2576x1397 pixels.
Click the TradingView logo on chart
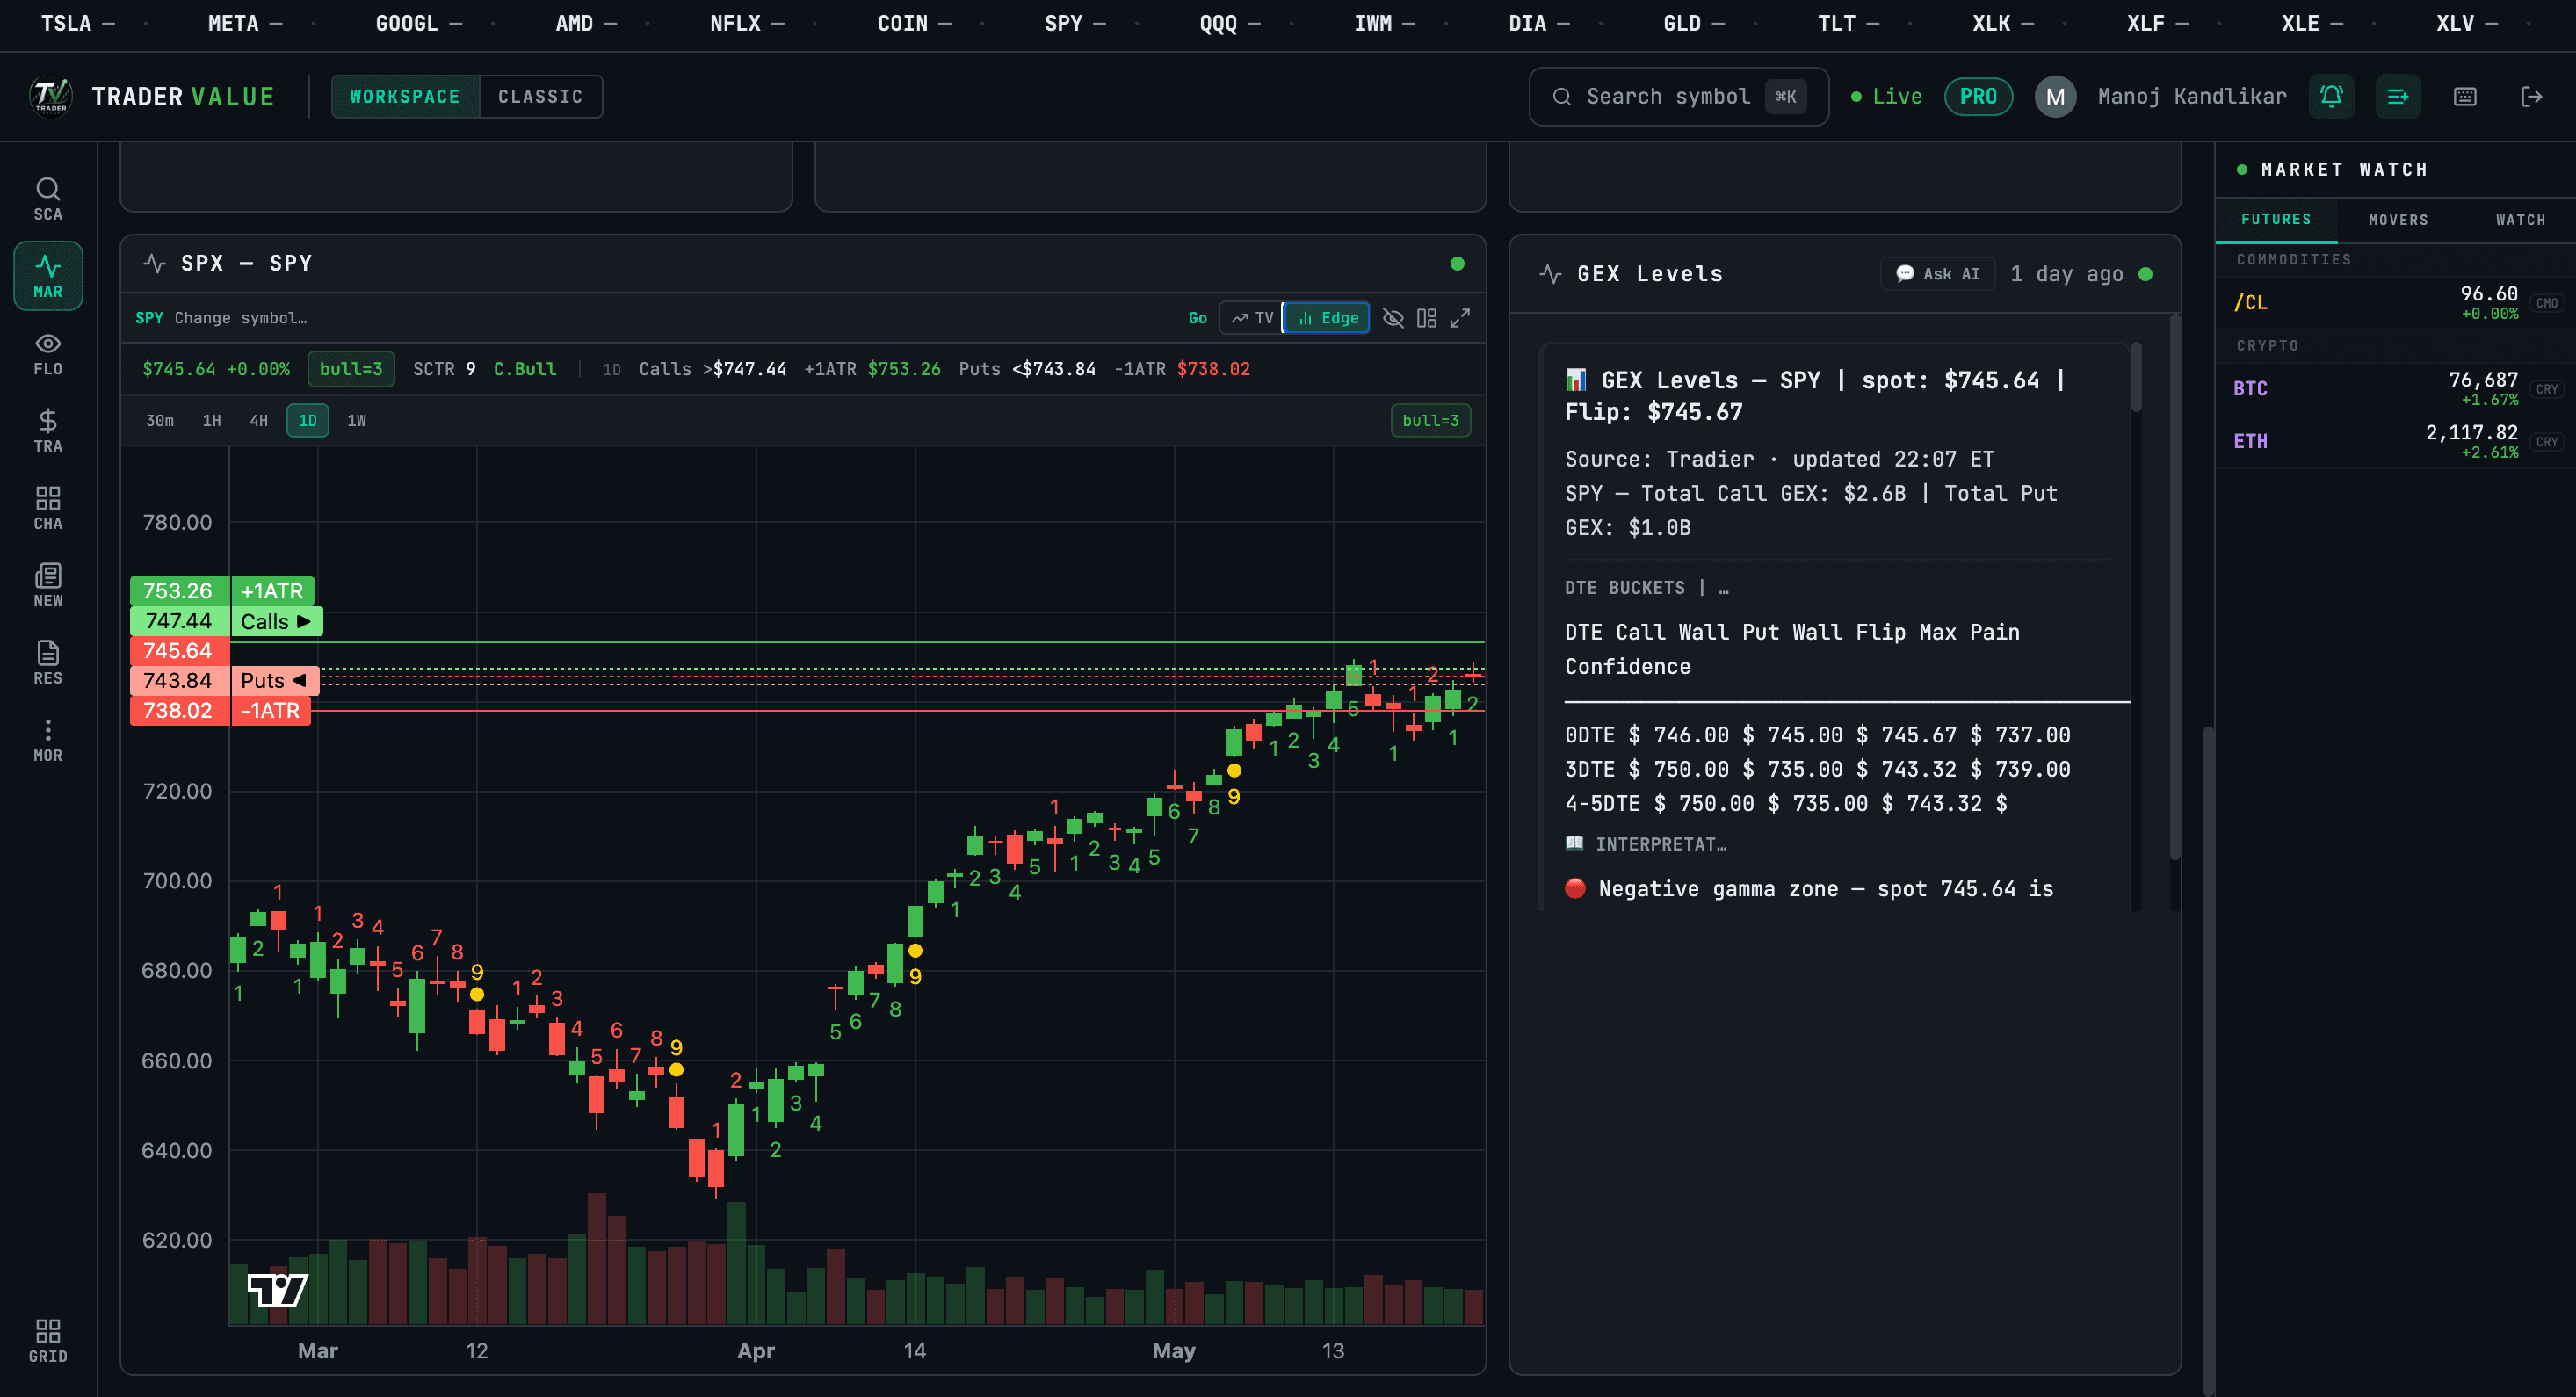tap(277, 1290)
